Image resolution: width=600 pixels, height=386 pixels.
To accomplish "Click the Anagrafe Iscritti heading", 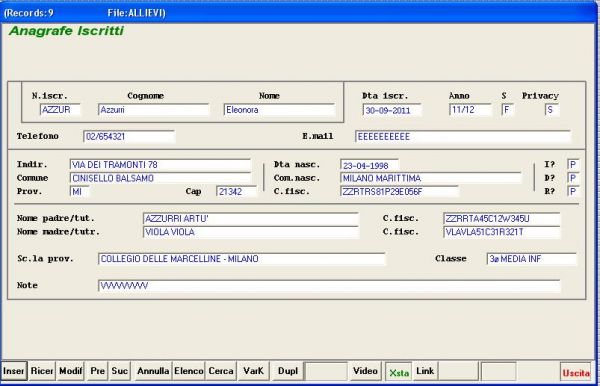I will pyautogui.click(x=66, y=31).
